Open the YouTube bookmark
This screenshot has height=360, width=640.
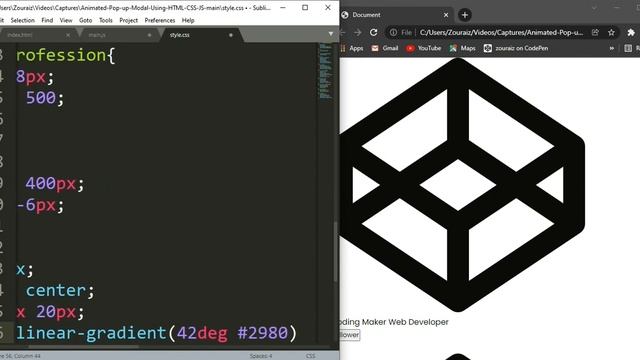pos(424,48)
